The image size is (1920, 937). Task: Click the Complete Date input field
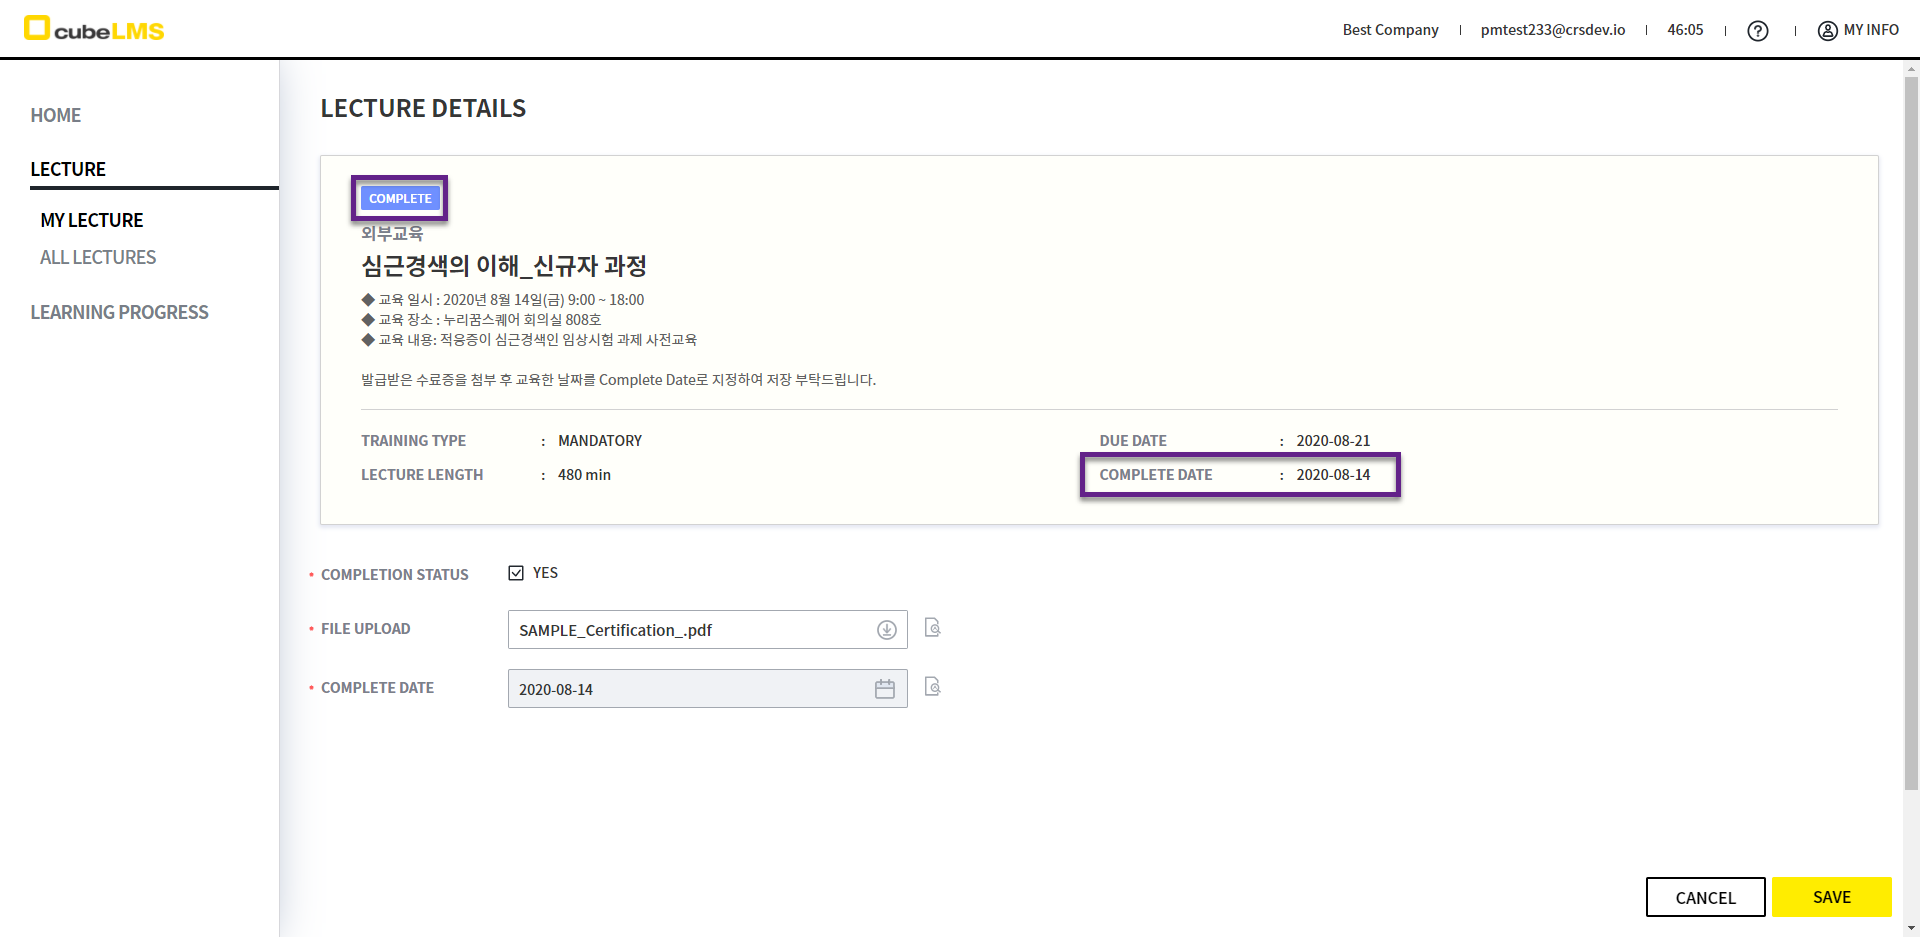[x=690, y=689]
